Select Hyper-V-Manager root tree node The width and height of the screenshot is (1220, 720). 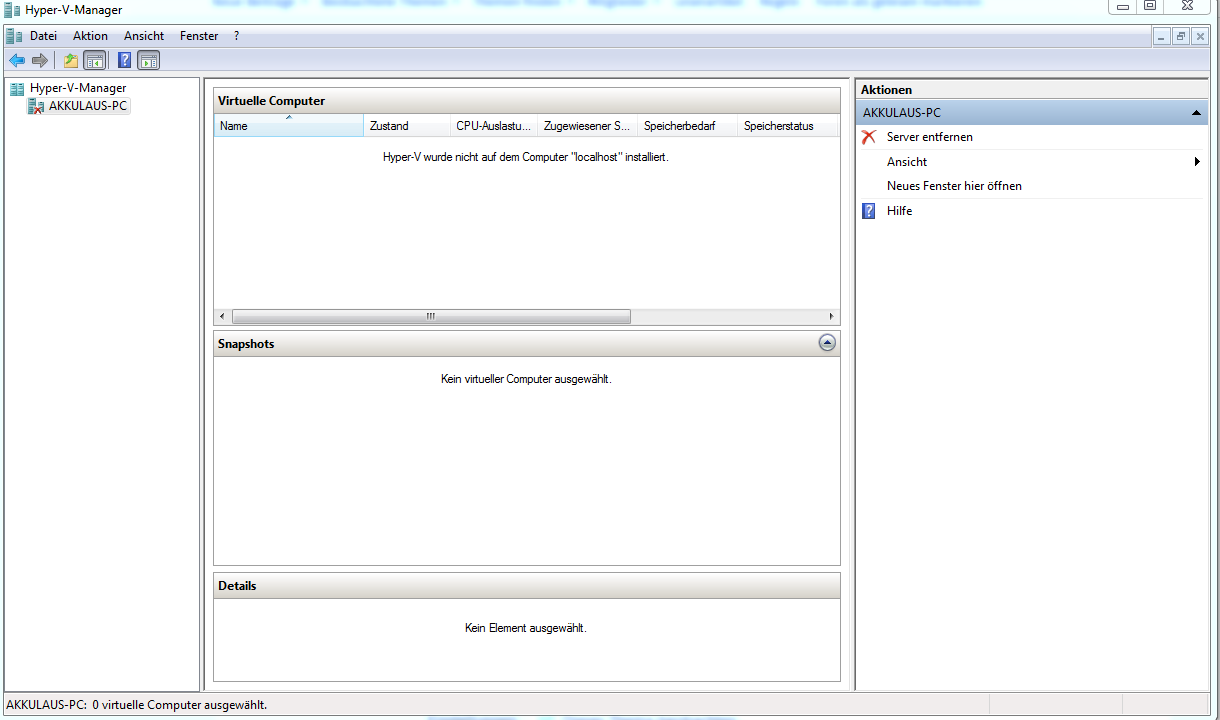click(78, 88)
